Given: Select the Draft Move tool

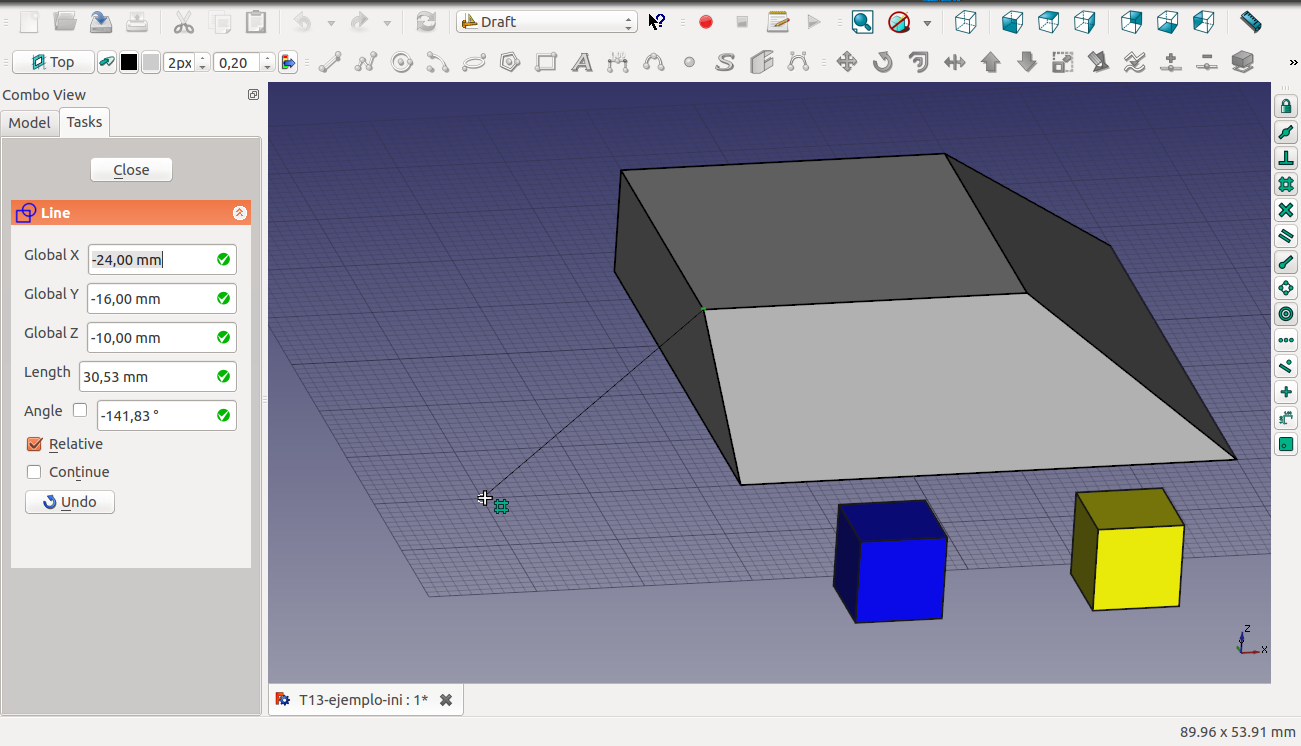Looking at the screenshot, I should 846,63.
